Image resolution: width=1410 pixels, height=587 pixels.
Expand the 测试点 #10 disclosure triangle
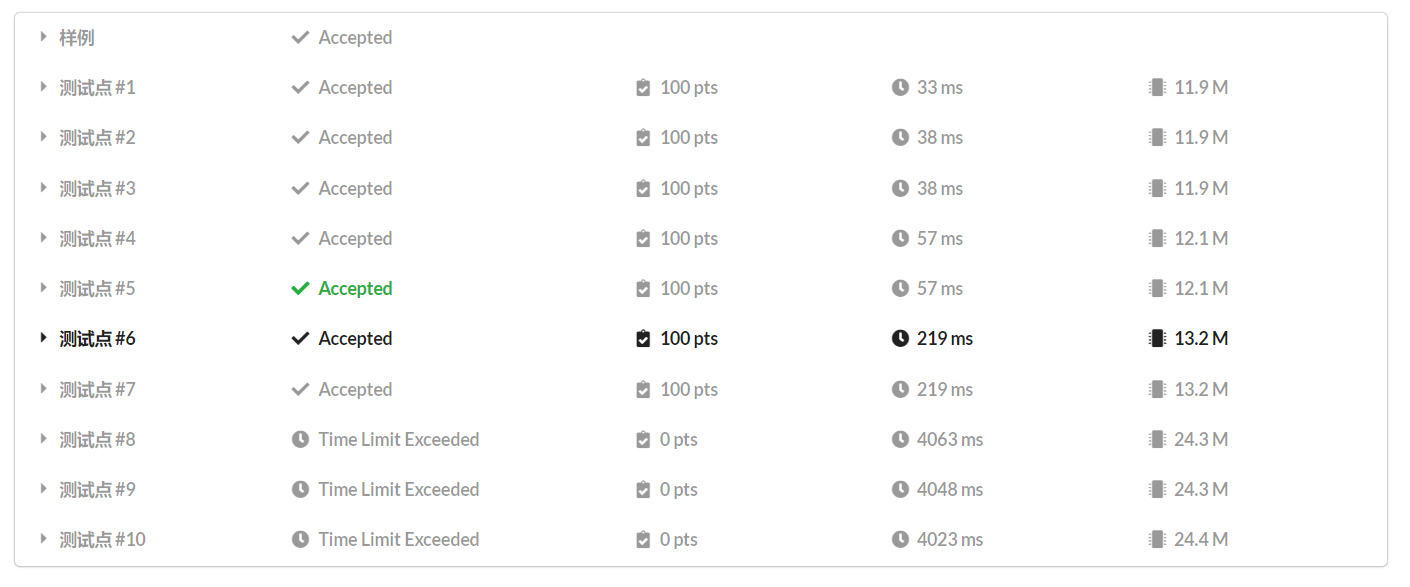(43, 539)
